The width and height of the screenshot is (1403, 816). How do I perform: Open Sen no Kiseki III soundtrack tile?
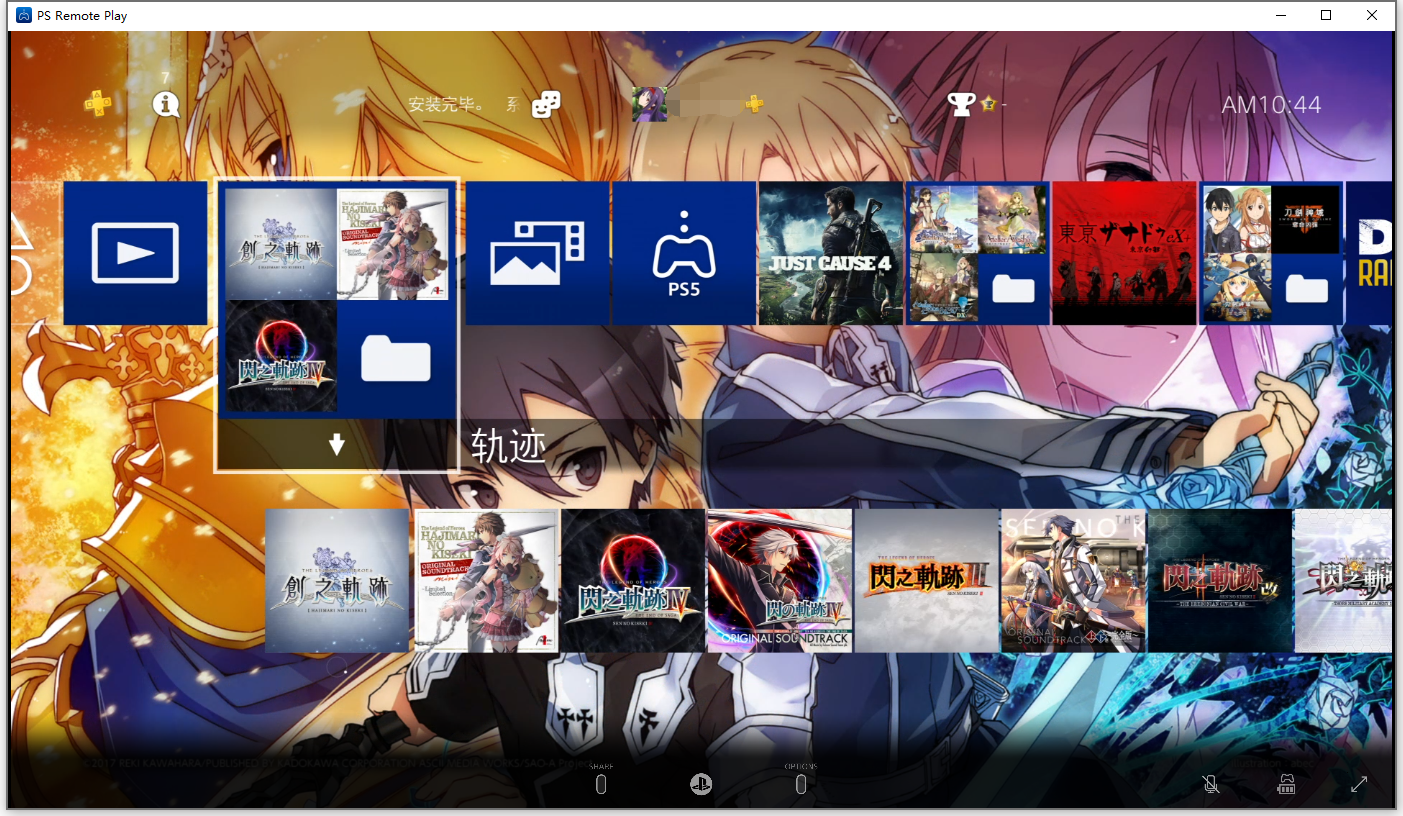pos(1073,581)
